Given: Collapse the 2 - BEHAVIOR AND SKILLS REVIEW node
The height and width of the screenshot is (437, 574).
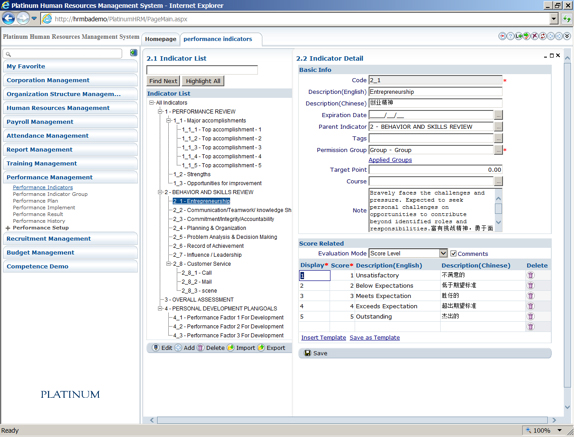Looking at the screenshot, I should coord(160,192).
